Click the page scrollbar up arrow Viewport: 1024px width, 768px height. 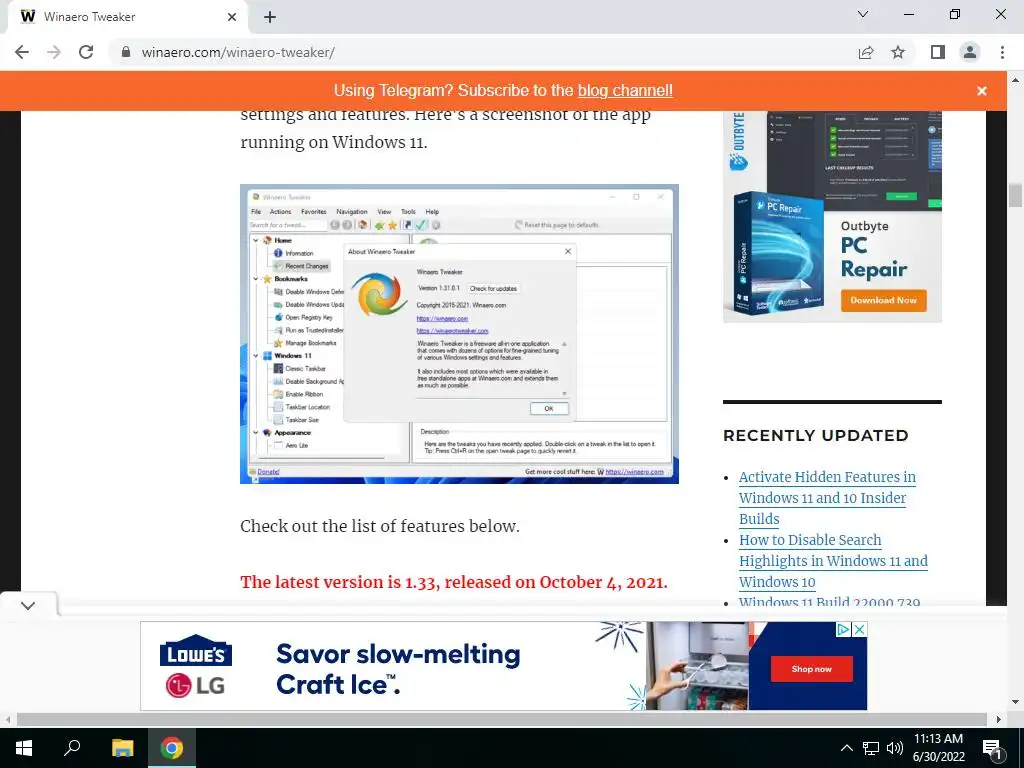pos(1015,80)
